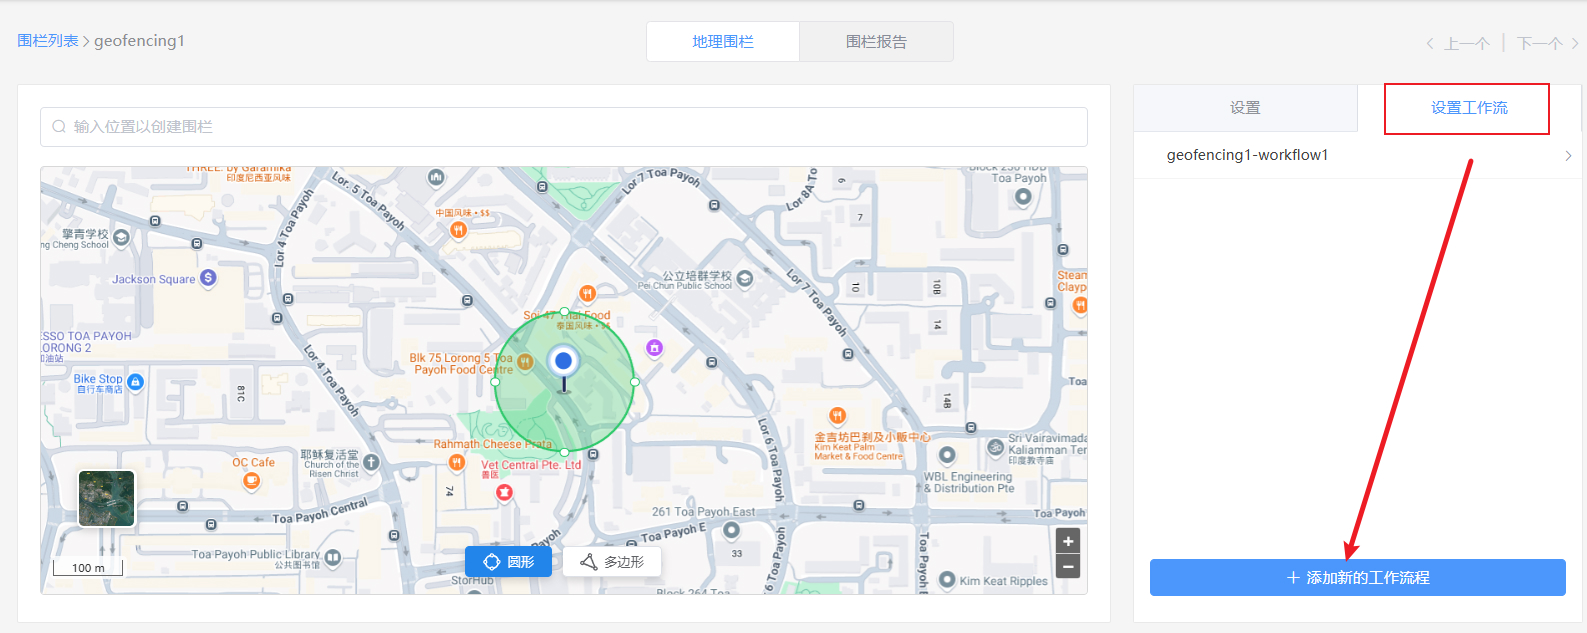This screenshot has height=633, width=1587.
Task: Click the Soi 47 Thai Food restaurant icon
Action: (588, 293)
